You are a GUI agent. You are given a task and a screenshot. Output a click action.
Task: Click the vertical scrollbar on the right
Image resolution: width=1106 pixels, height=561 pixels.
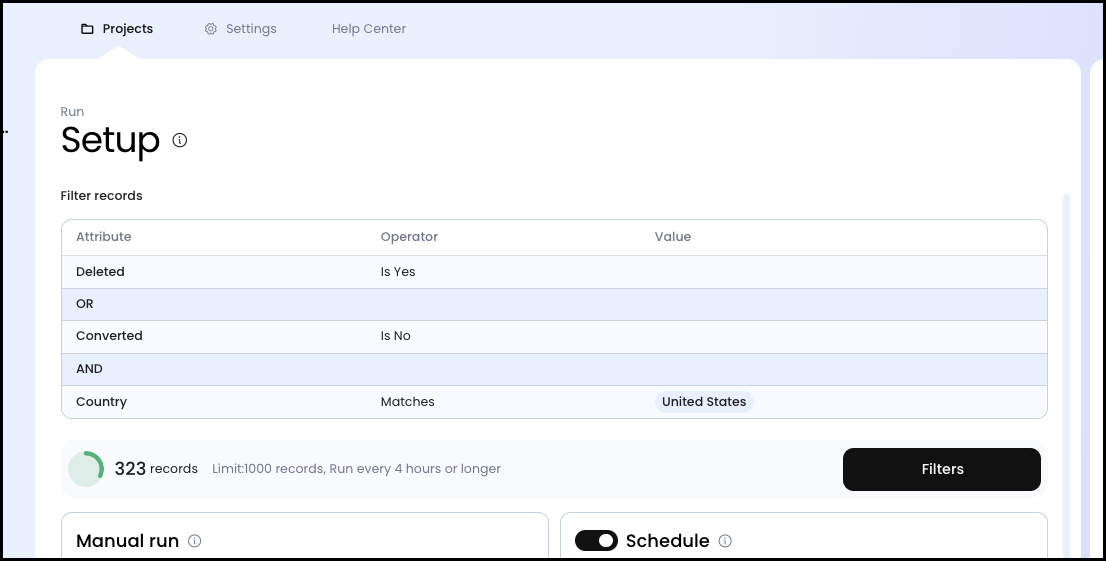pos(1066,374)
